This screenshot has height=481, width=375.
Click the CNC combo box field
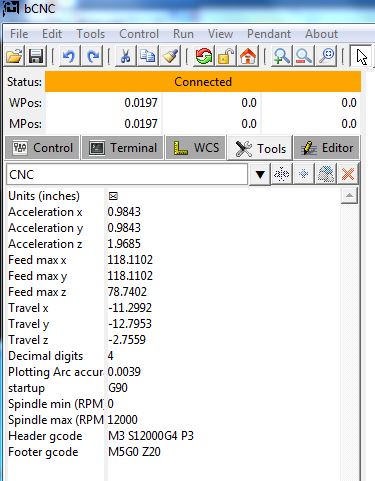[127, 174]
